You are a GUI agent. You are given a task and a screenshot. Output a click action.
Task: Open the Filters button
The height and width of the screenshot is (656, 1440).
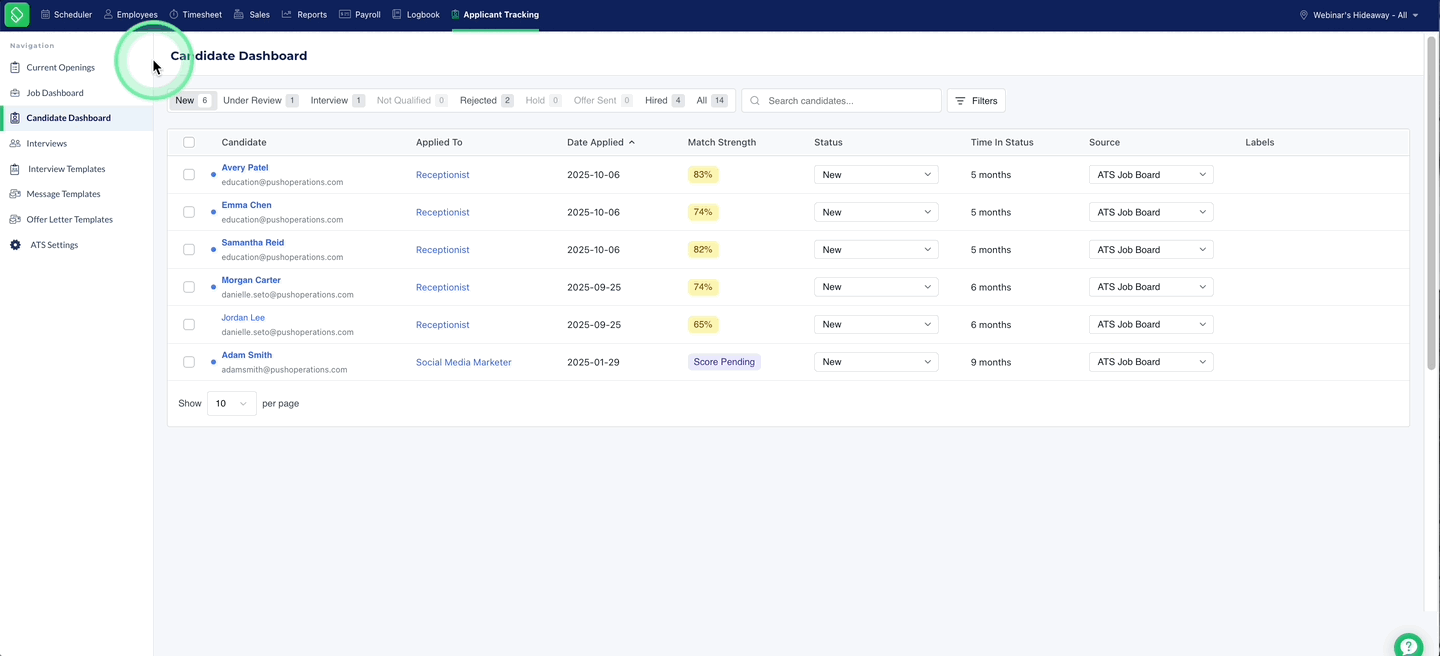976,101
